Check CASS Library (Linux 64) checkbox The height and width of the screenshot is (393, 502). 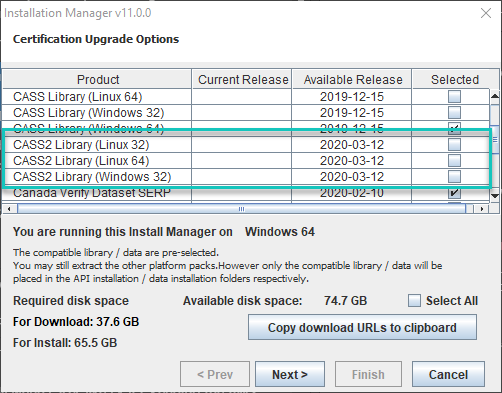click(454, 97)
